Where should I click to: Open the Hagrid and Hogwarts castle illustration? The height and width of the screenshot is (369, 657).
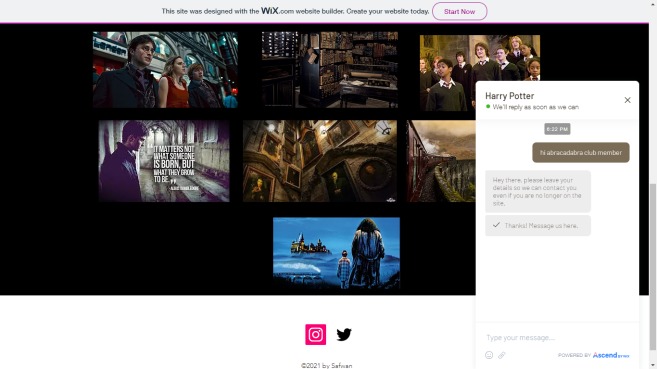pos(336,253)
